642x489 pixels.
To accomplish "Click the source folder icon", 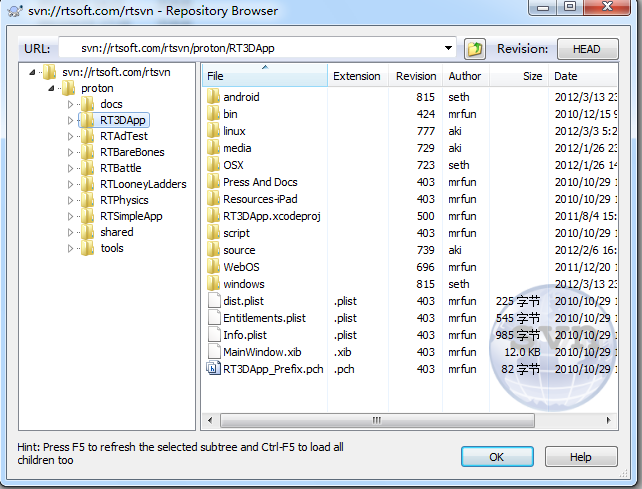I will (213, 250).
